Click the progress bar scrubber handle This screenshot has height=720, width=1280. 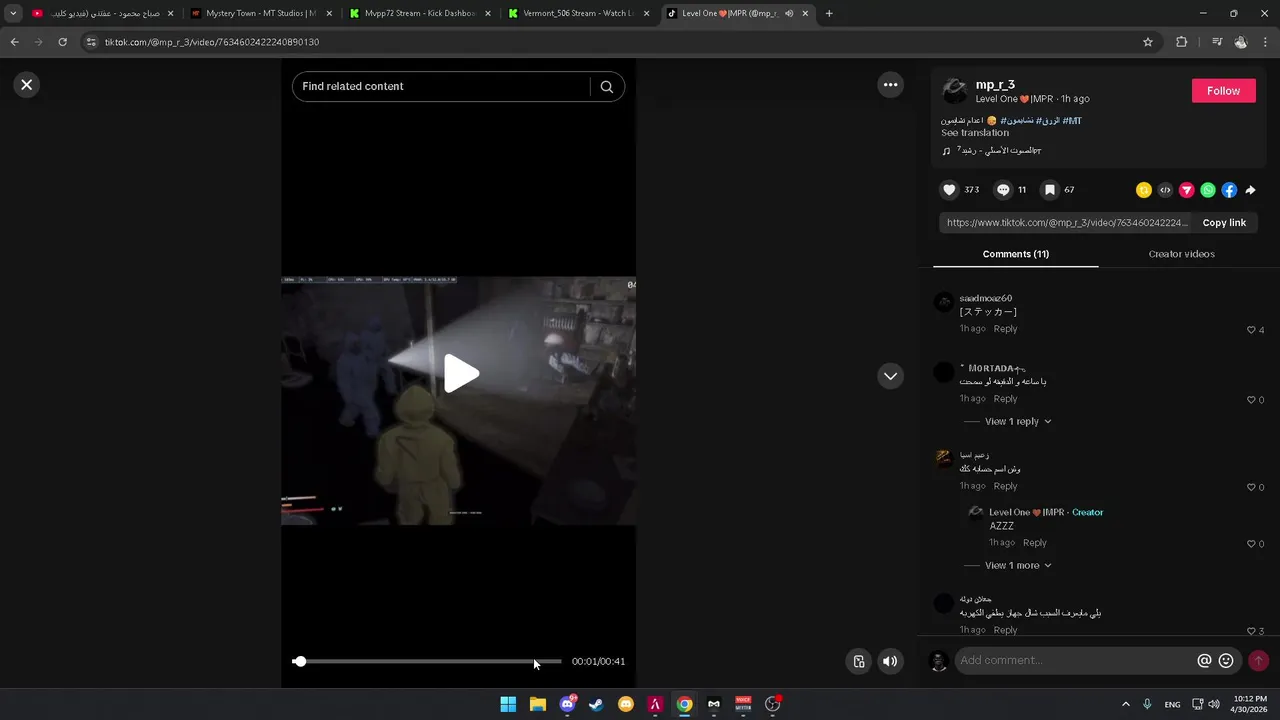click(x=299, y=662)
